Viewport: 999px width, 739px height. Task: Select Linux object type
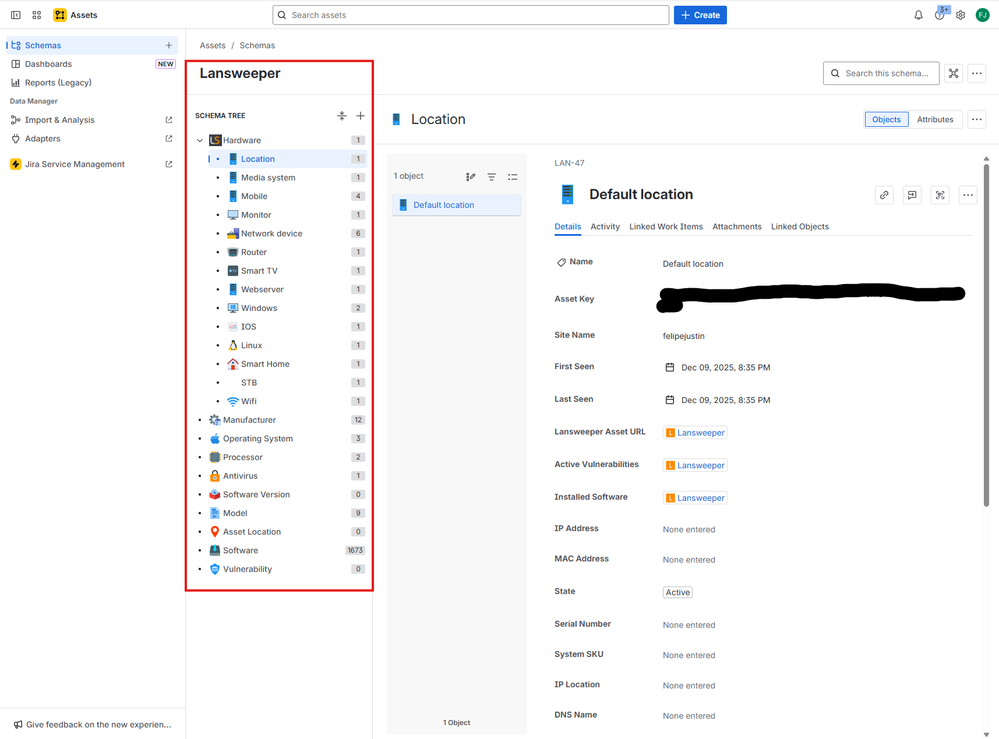(251, 345)
